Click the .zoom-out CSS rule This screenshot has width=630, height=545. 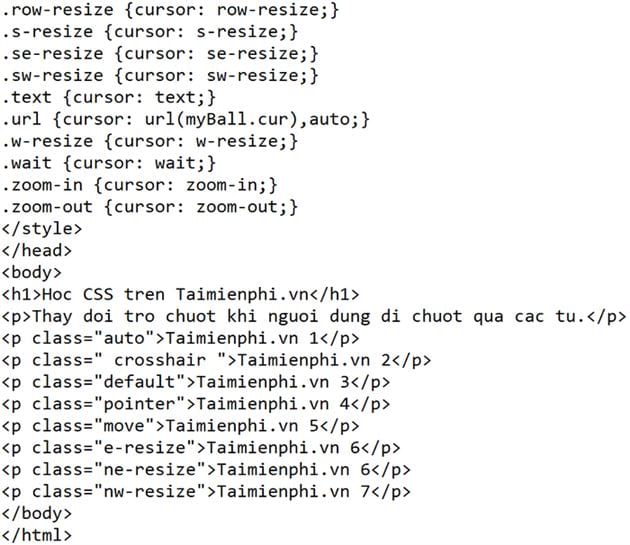coord(148,207)
